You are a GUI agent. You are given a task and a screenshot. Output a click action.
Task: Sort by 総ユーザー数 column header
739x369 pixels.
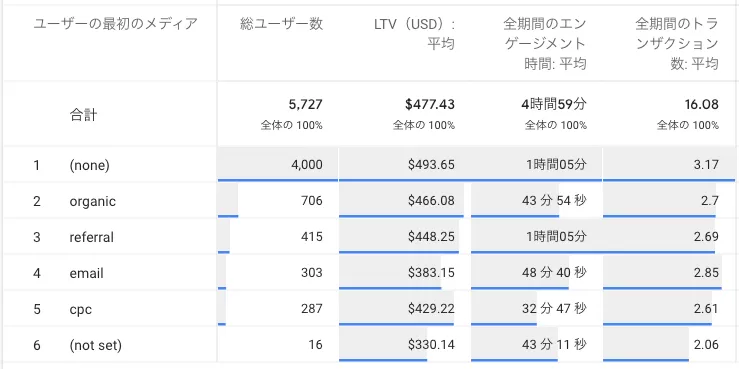[281, 24]
